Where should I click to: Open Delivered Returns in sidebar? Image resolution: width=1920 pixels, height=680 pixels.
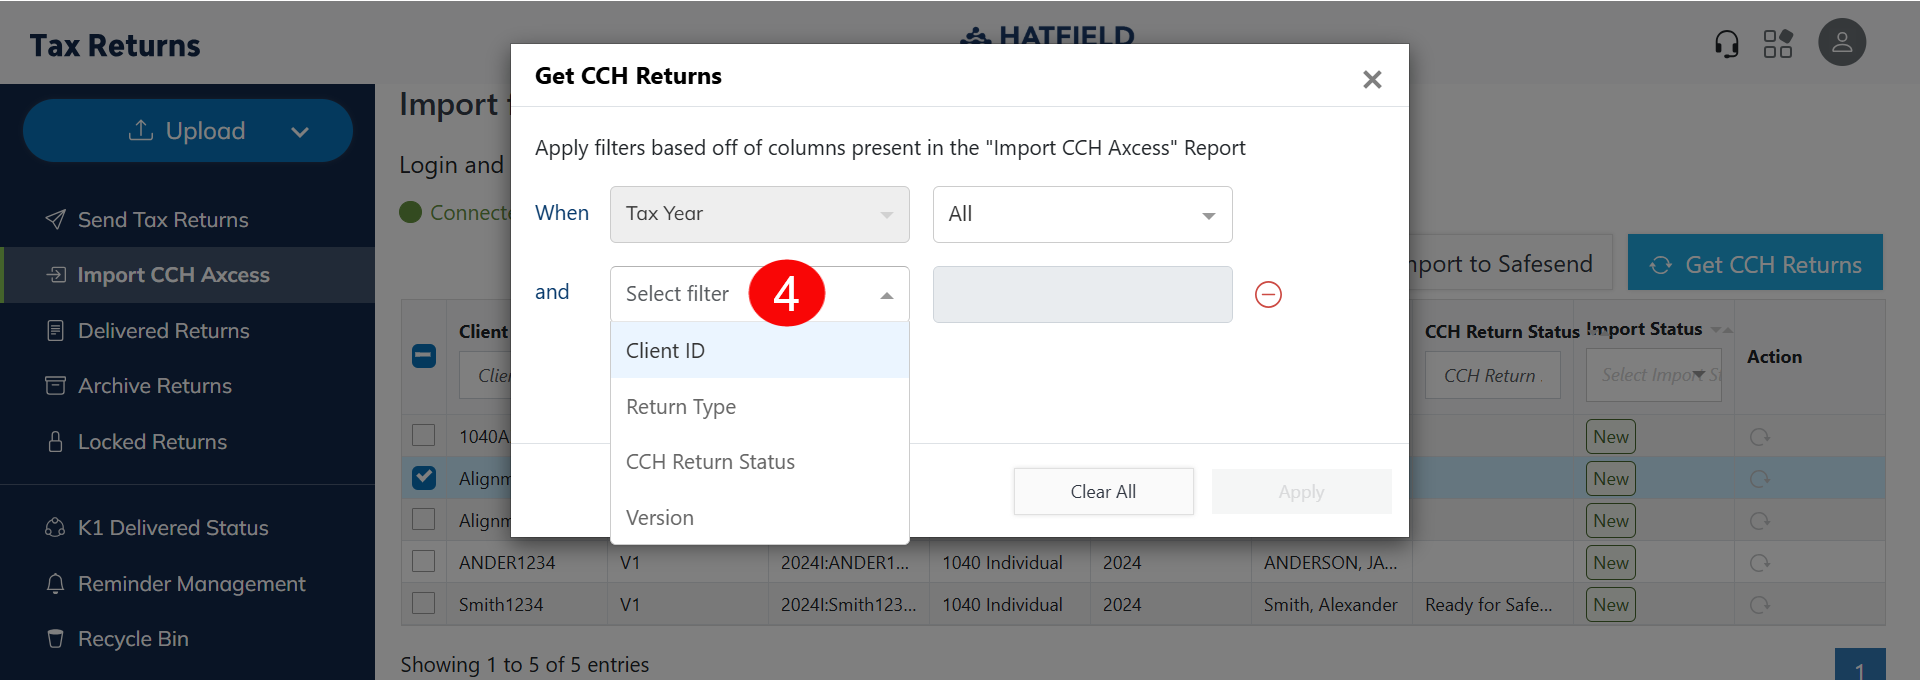pos(164,330)
